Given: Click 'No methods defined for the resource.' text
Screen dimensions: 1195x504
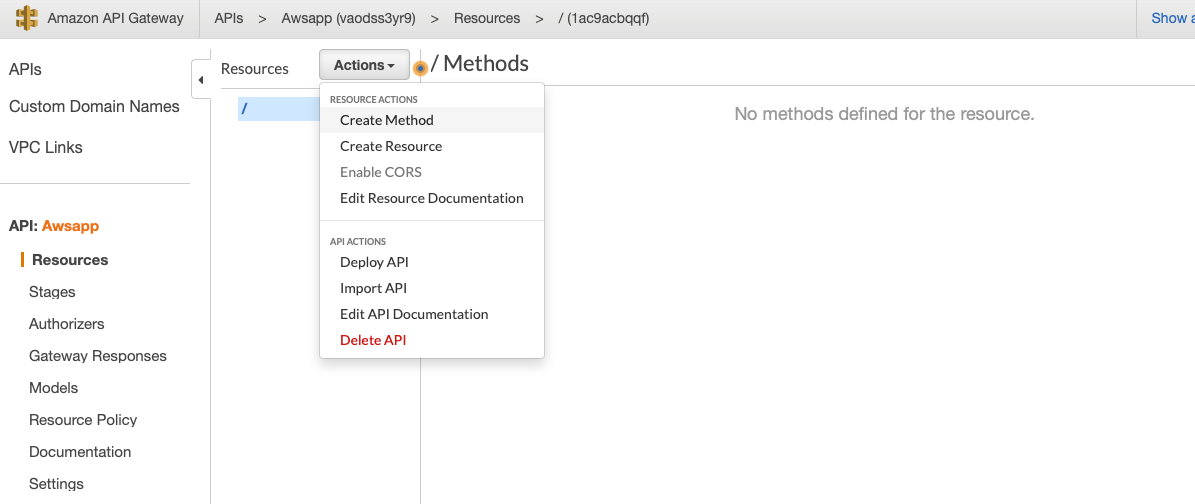Looking at the screenshot, I should coord(884,114).
